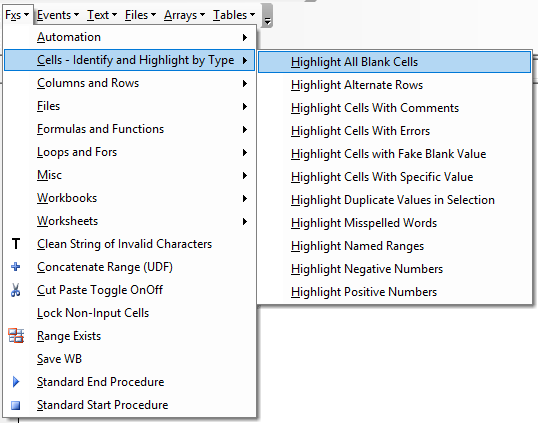Open the Arrays dropdown menu
This screenshot has height=423, width=538.
(x=184, y=15)
